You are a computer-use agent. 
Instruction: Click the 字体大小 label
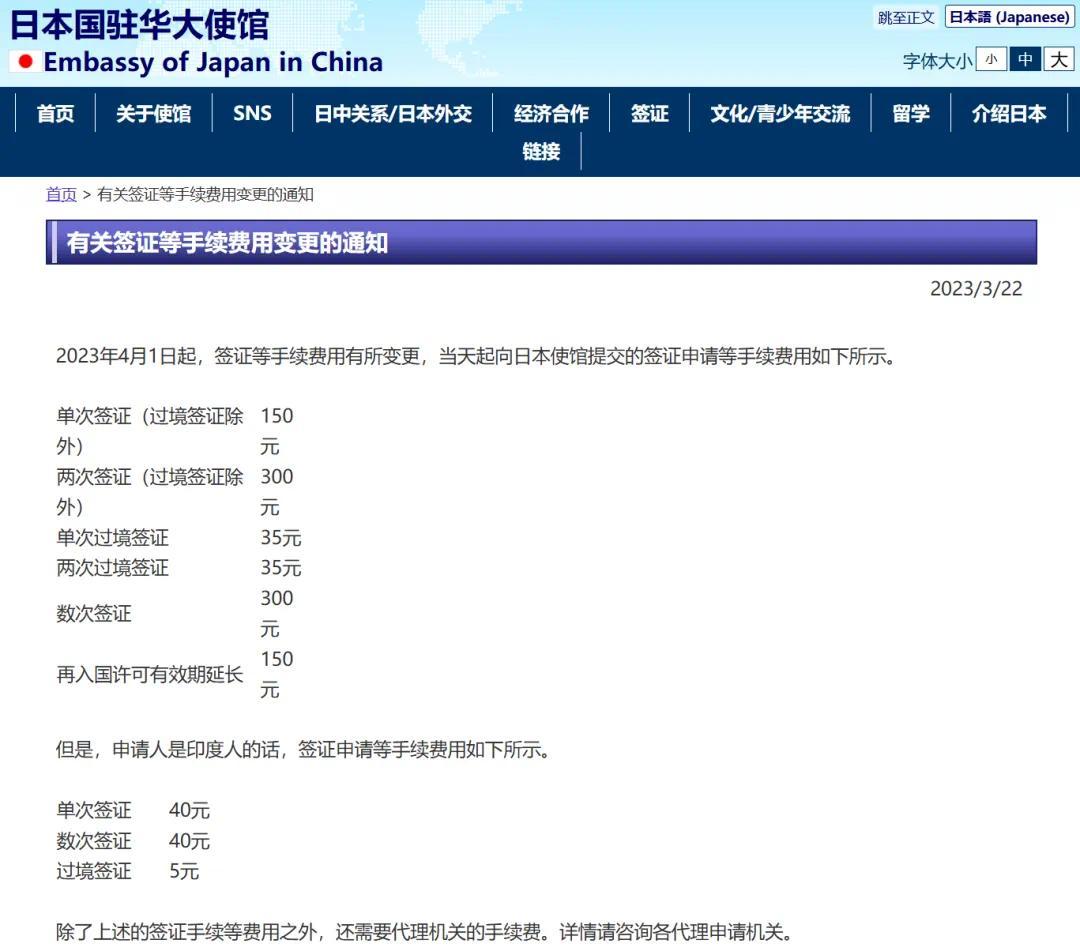[x=937, y=61]
